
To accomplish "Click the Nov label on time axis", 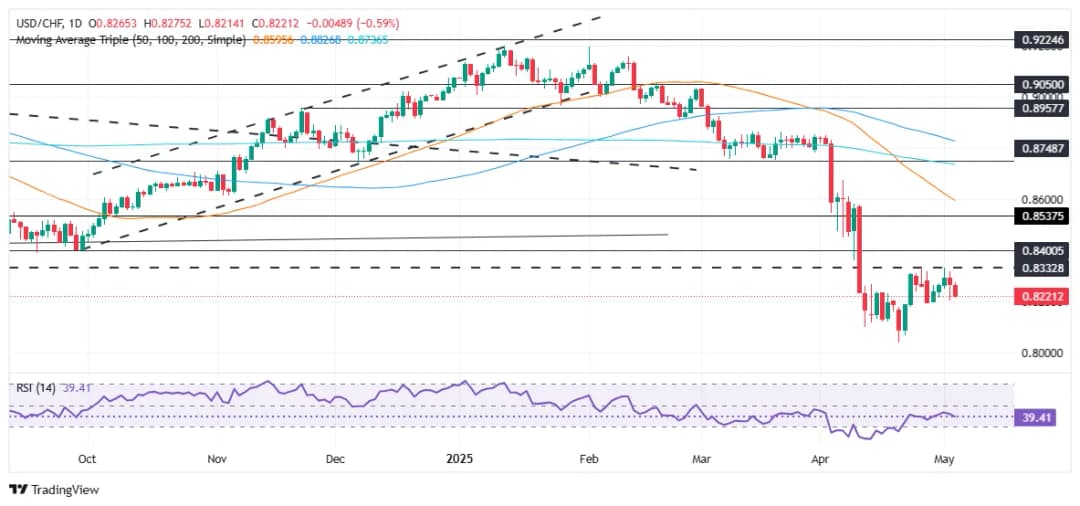I will point(217,459).
